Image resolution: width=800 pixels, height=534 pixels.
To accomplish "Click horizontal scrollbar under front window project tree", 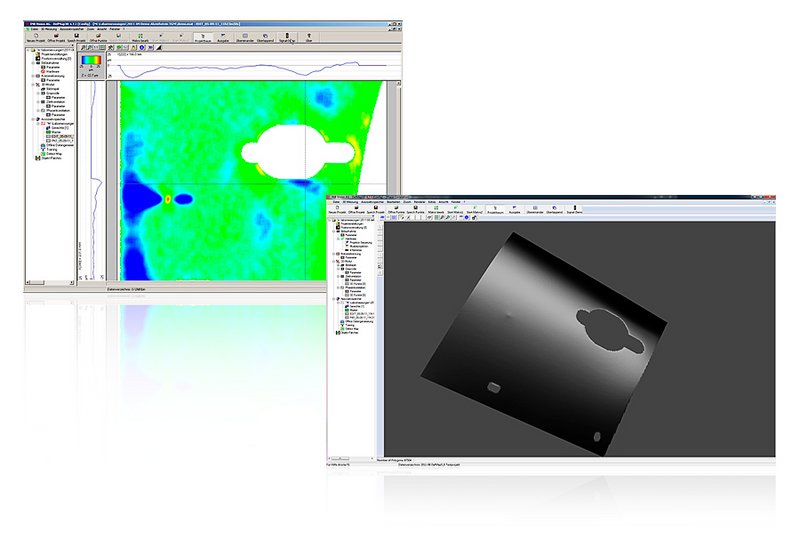I will tap(351, 460).
